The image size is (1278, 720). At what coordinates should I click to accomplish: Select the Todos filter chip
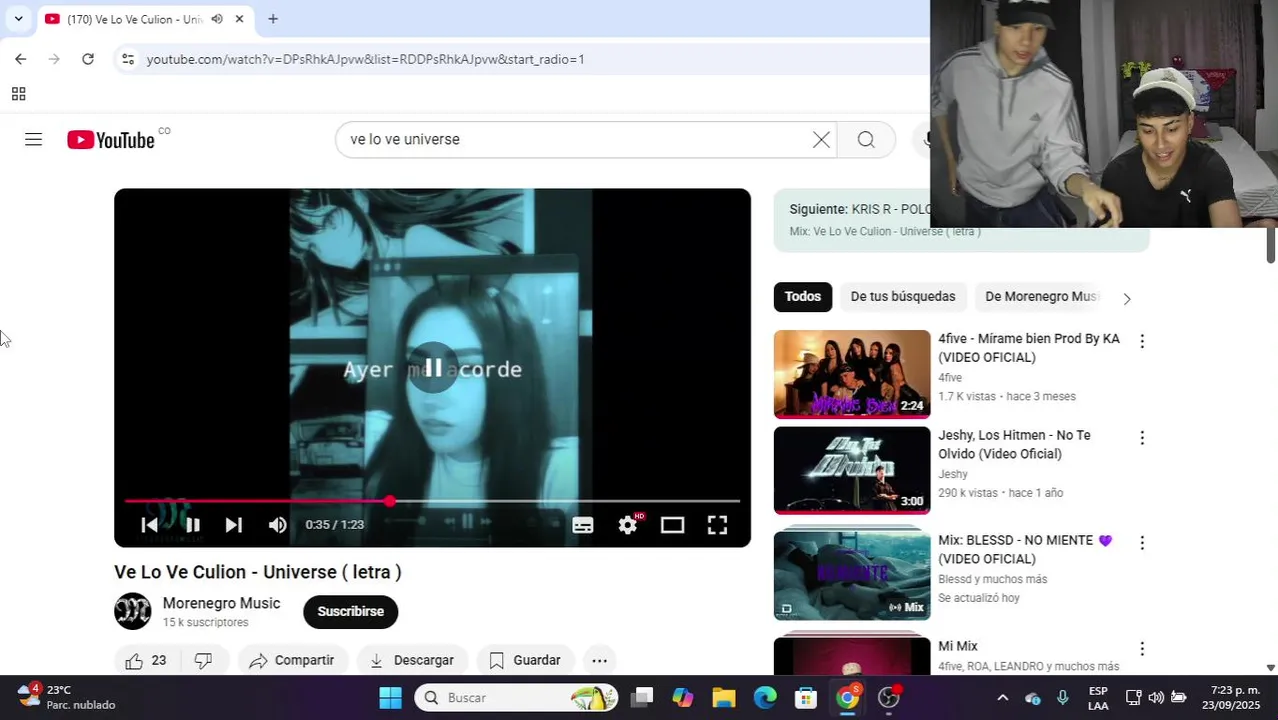click(802, 297)
